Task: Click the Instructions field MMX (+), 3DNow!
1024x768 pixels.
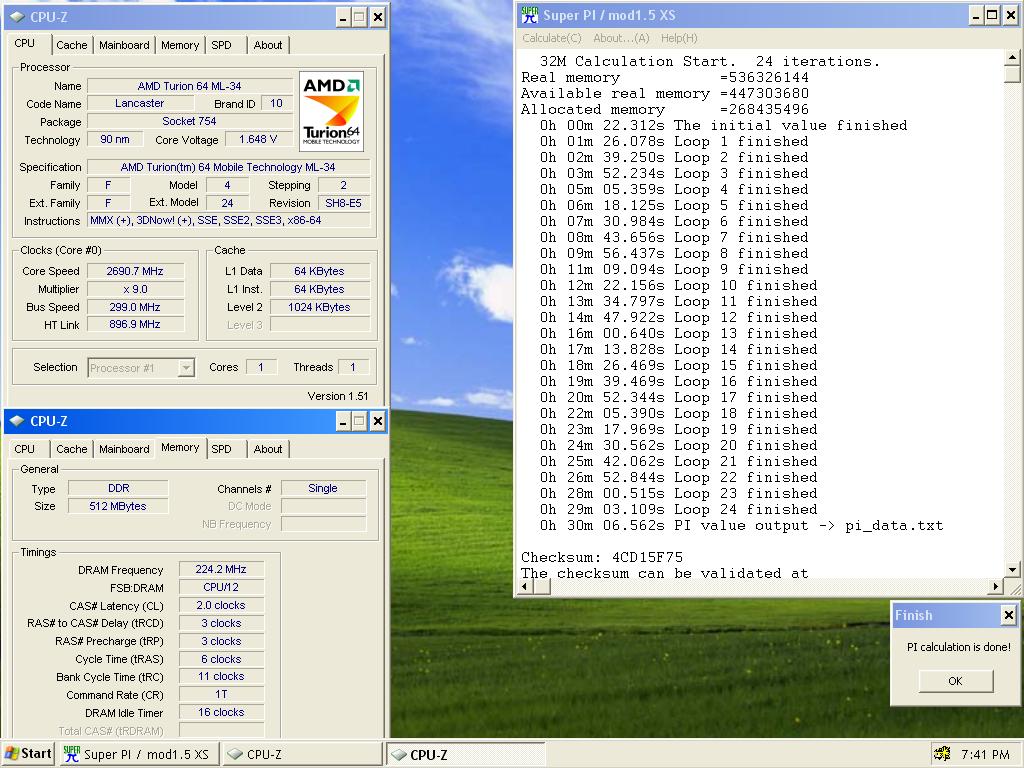Action: pyautogui.click(x=229, y=221)
